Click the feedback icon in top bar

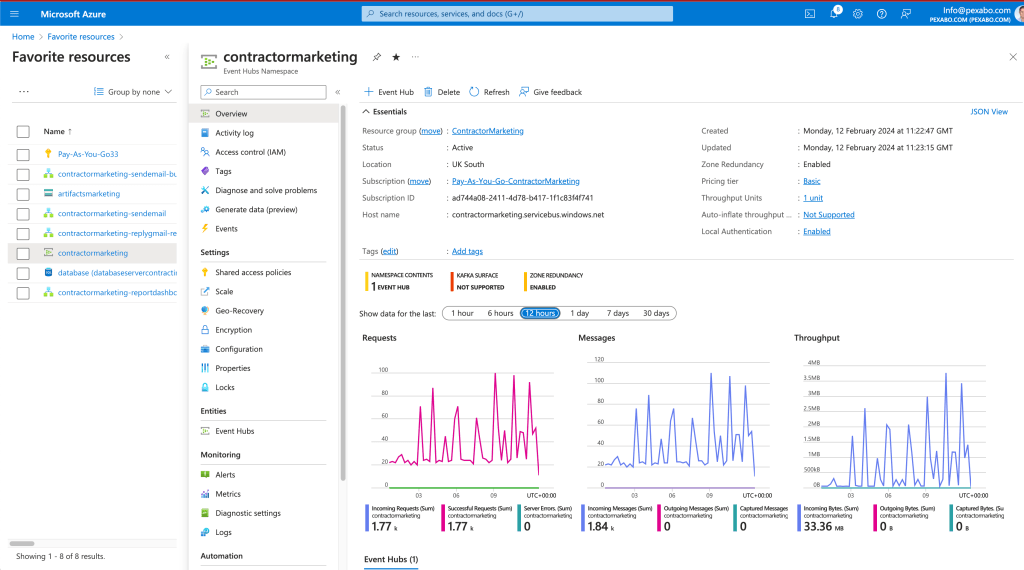(906, 14)
